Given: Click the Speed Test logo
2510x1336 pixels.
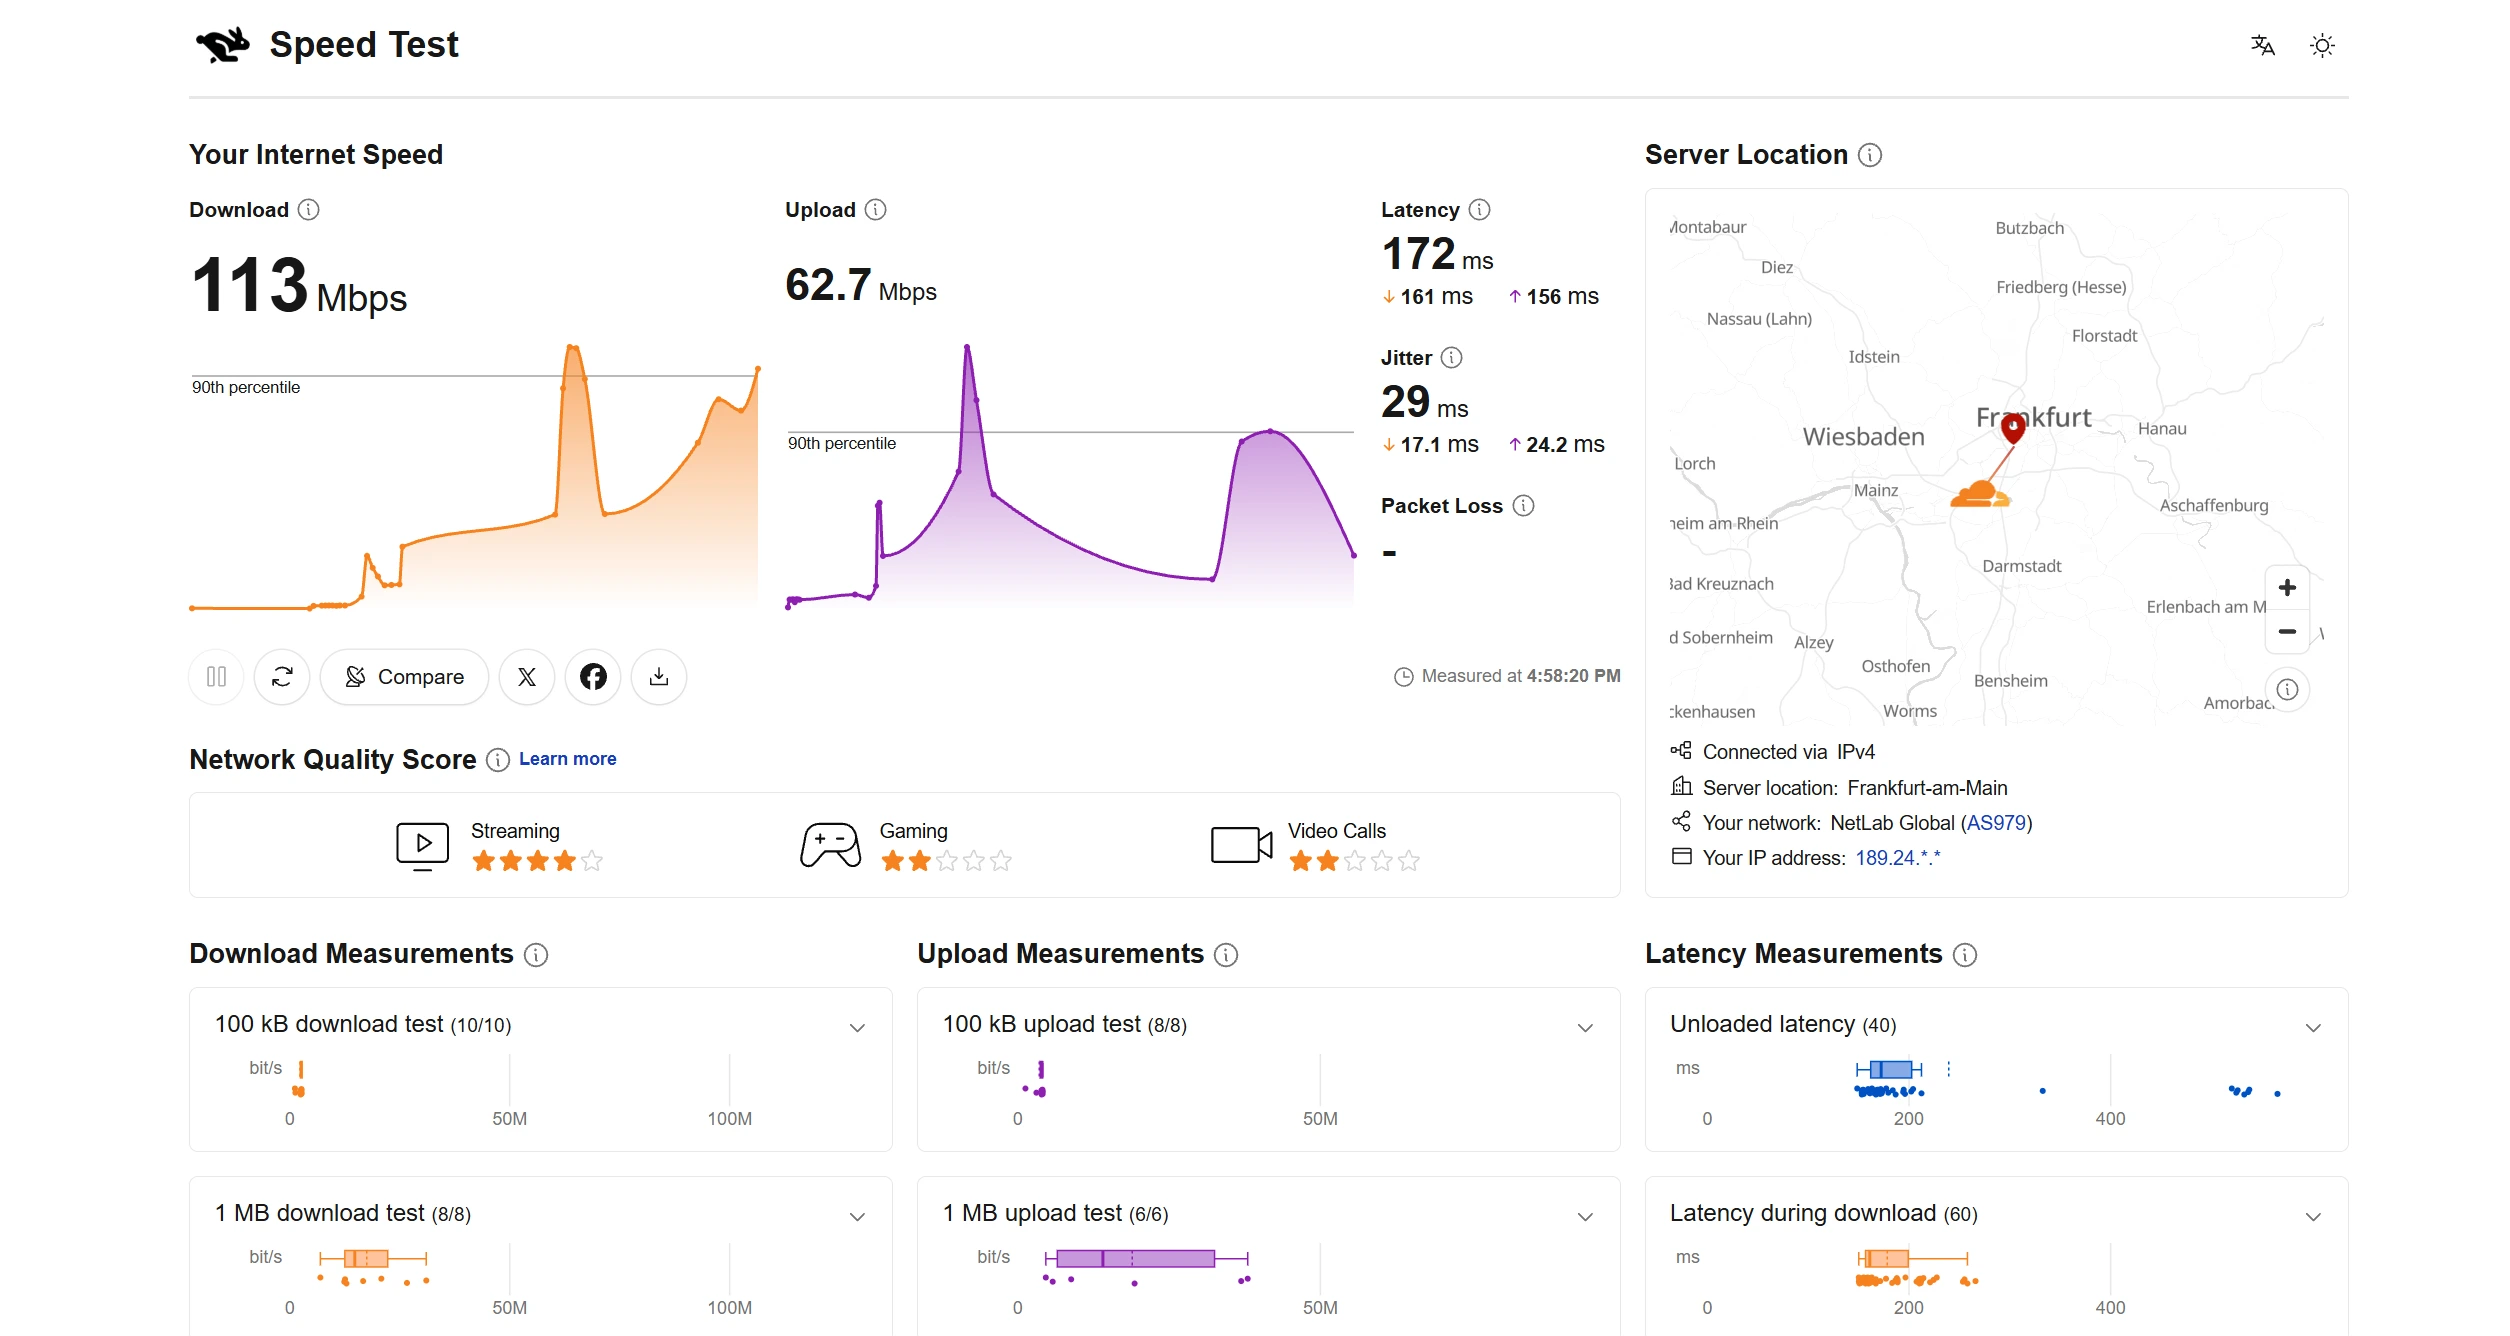Looking at the screenshot, I should click(326, 45).
